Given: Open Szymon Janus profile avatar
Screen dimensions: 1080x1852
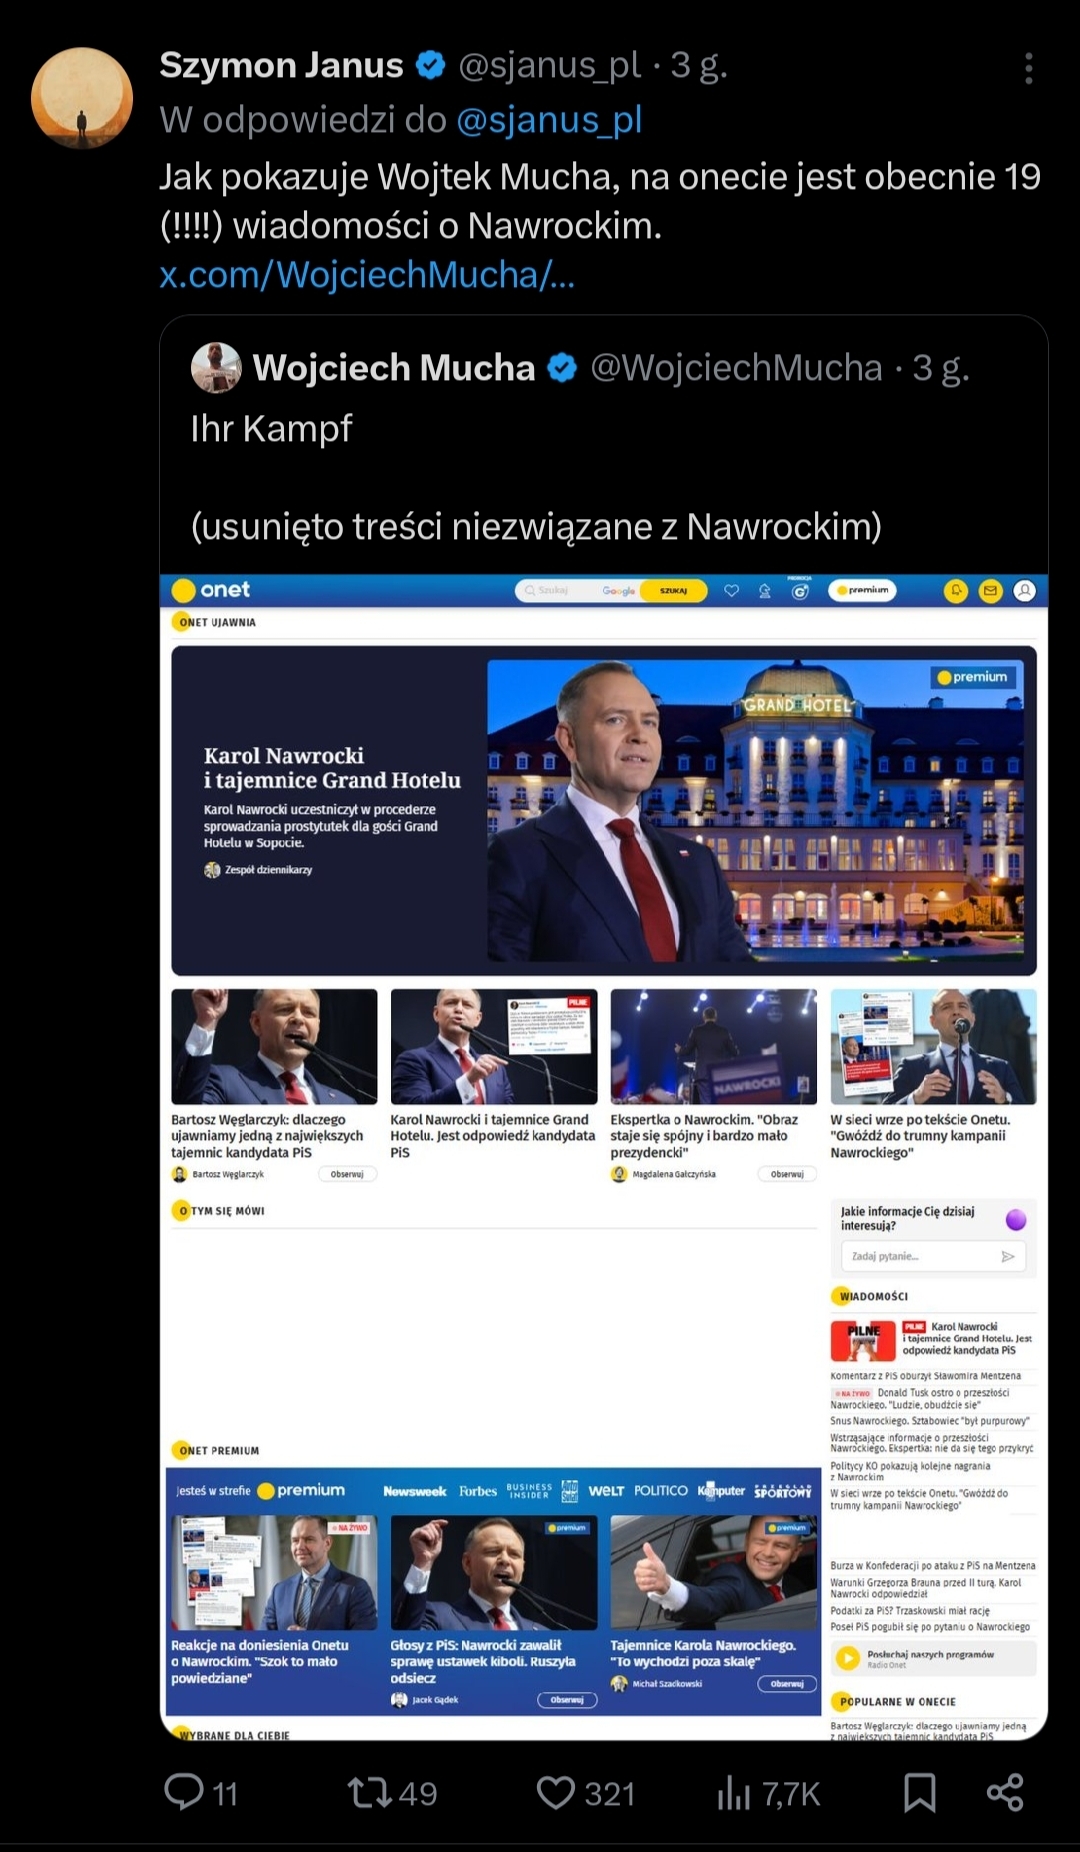Looking at the screenshot, I should tap(82, 98).
